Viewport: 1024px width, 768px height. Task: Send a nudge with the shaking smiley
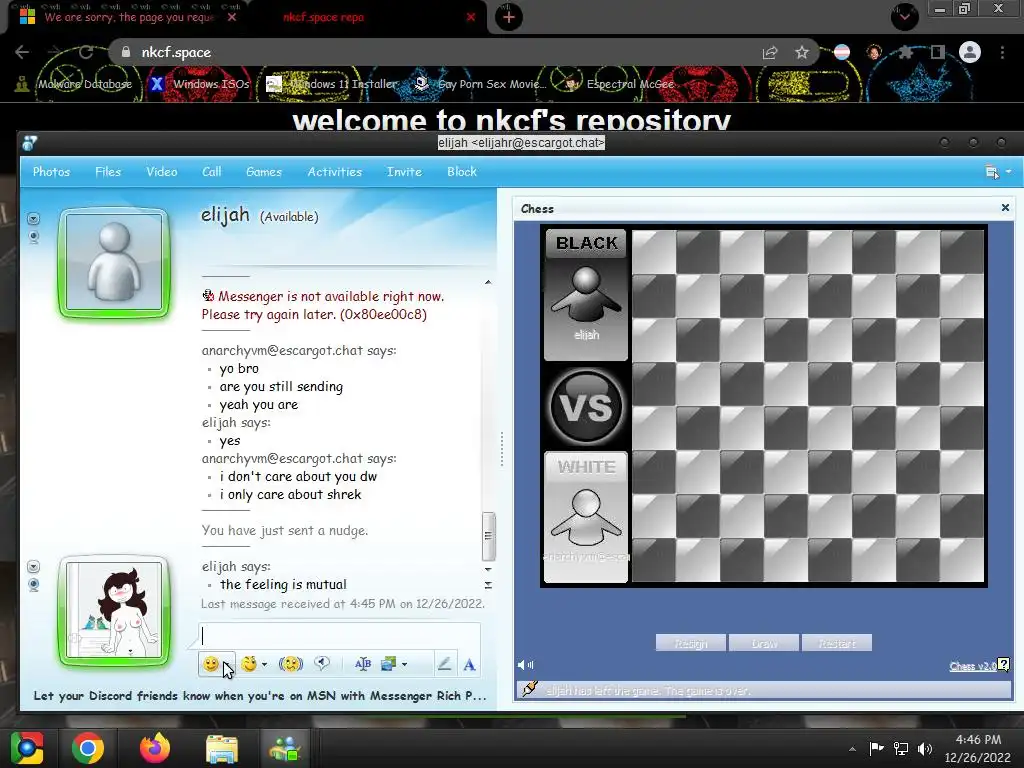pyautogui.click(x=291, y=664)
